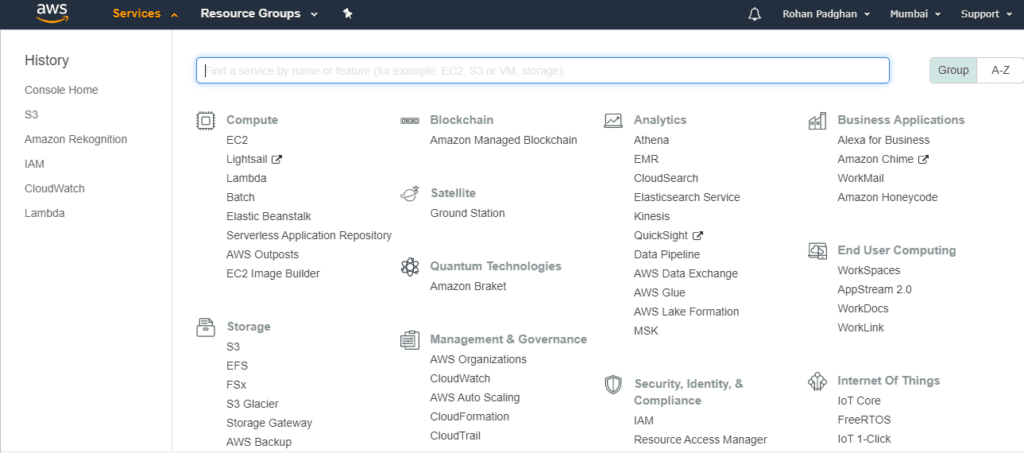The height and width of the screenshot is (453, 1024).
Task: Open EMR service
Action: (646, 159)
